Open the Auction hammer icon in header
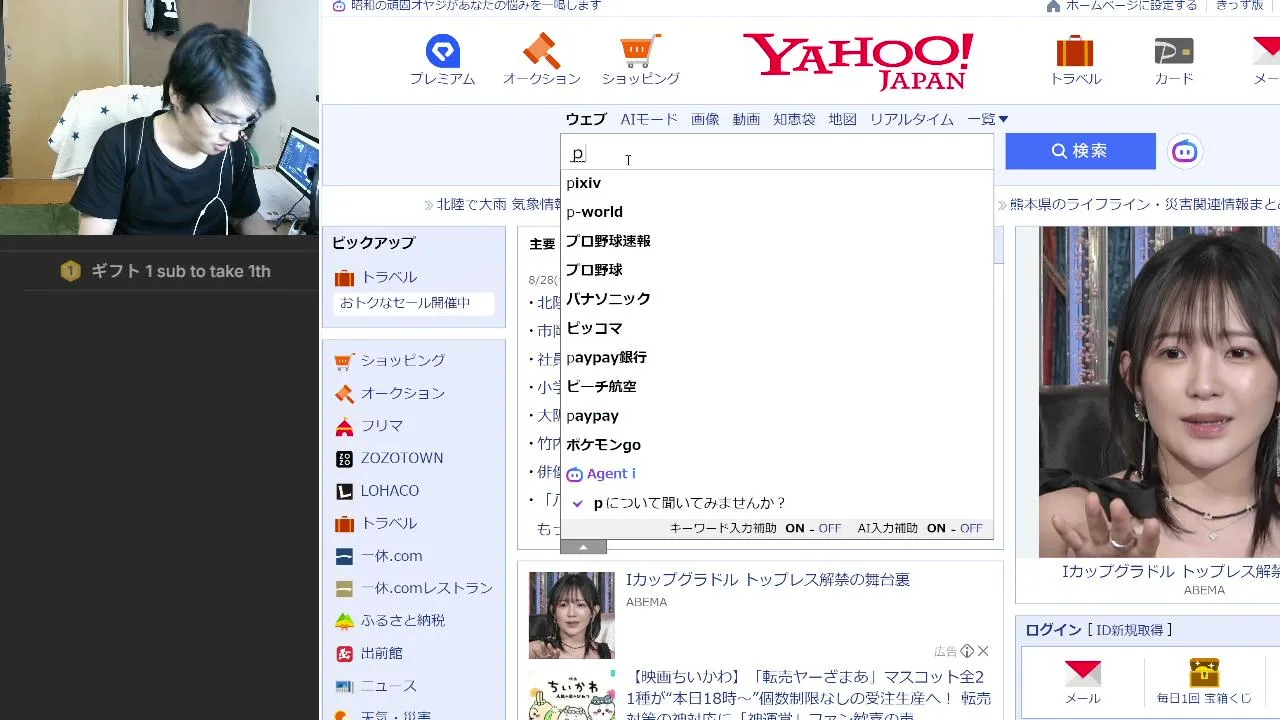 (x=541, y=51)
